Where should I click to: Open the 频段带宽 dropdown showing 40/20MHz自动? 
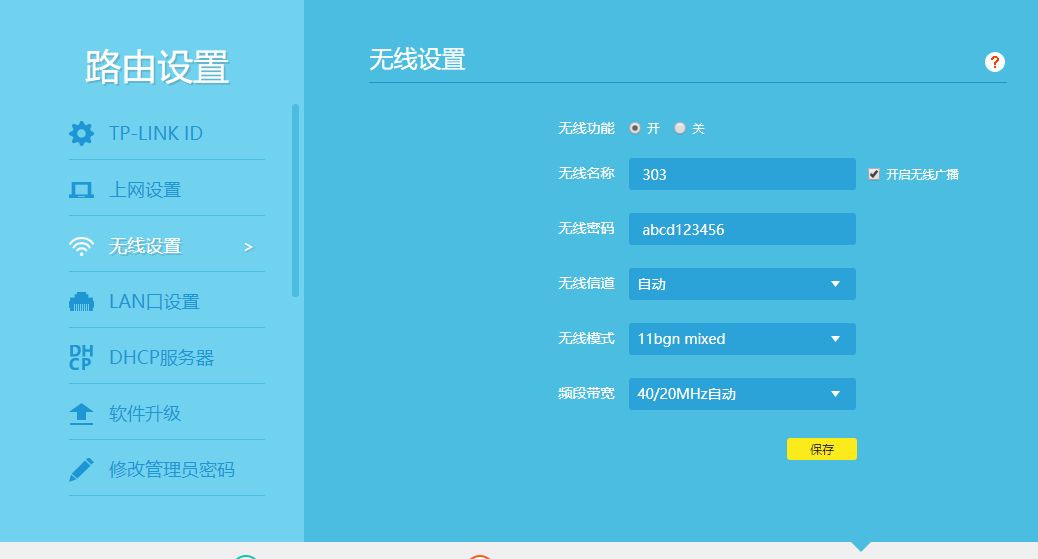(x=742, y=394)
